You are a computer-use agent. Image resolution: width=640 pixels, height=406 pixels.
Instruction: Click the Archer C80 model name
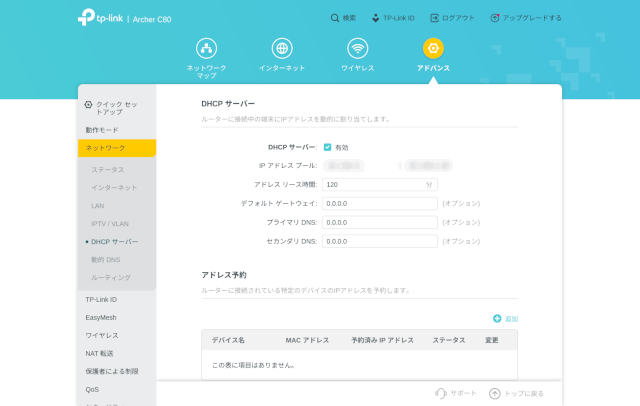152,19
